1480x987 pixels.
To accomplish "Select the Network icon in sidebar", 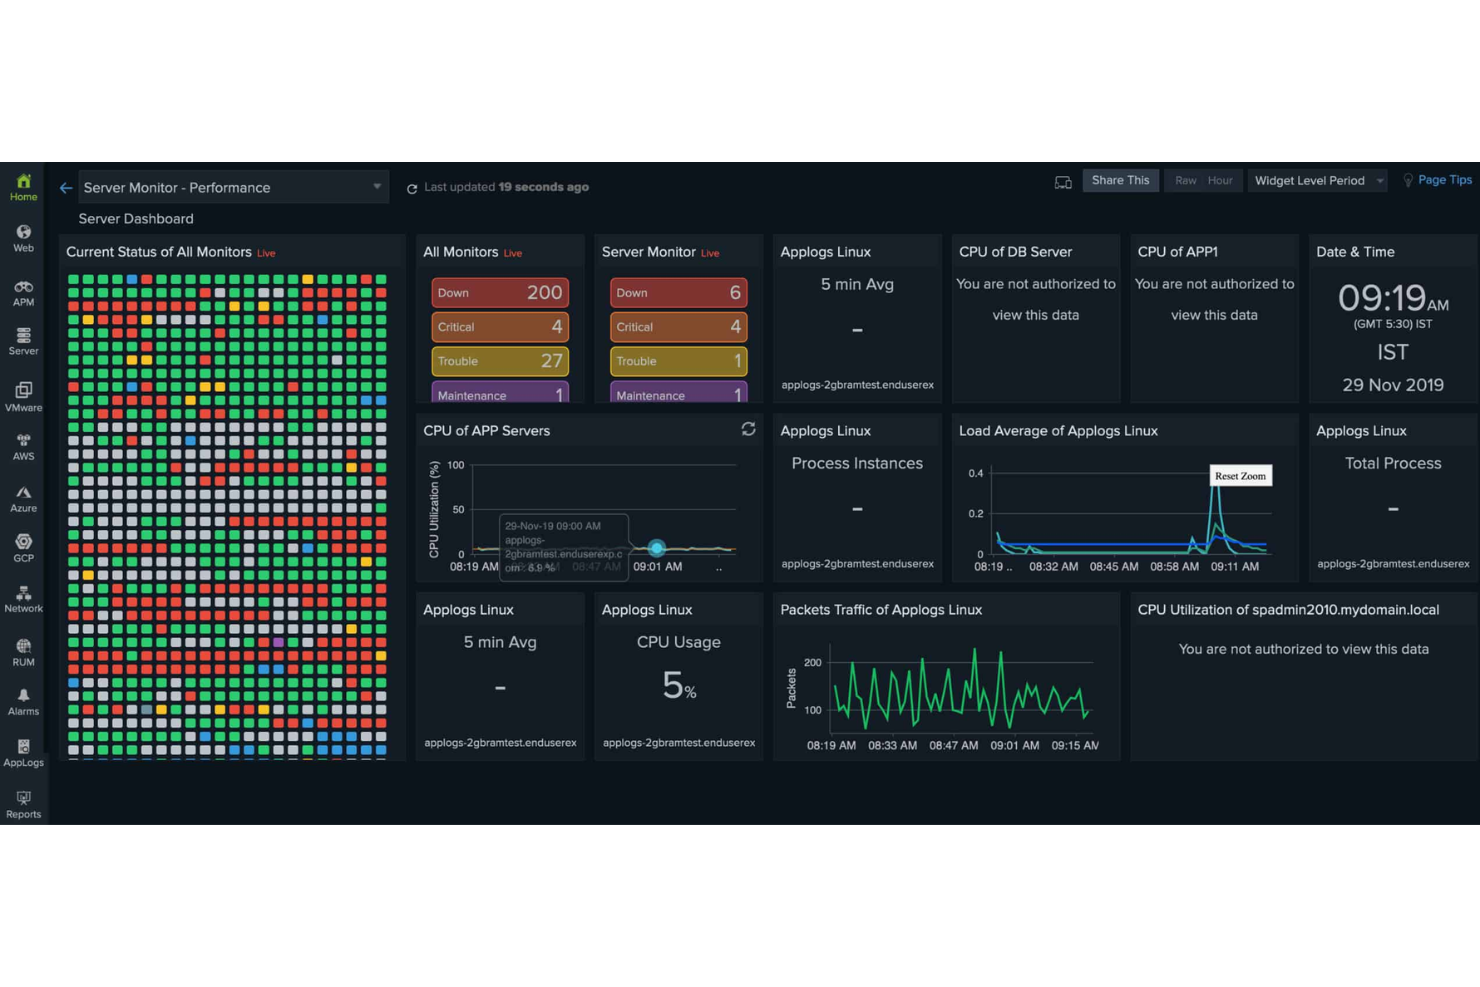I will click(23, 600).
